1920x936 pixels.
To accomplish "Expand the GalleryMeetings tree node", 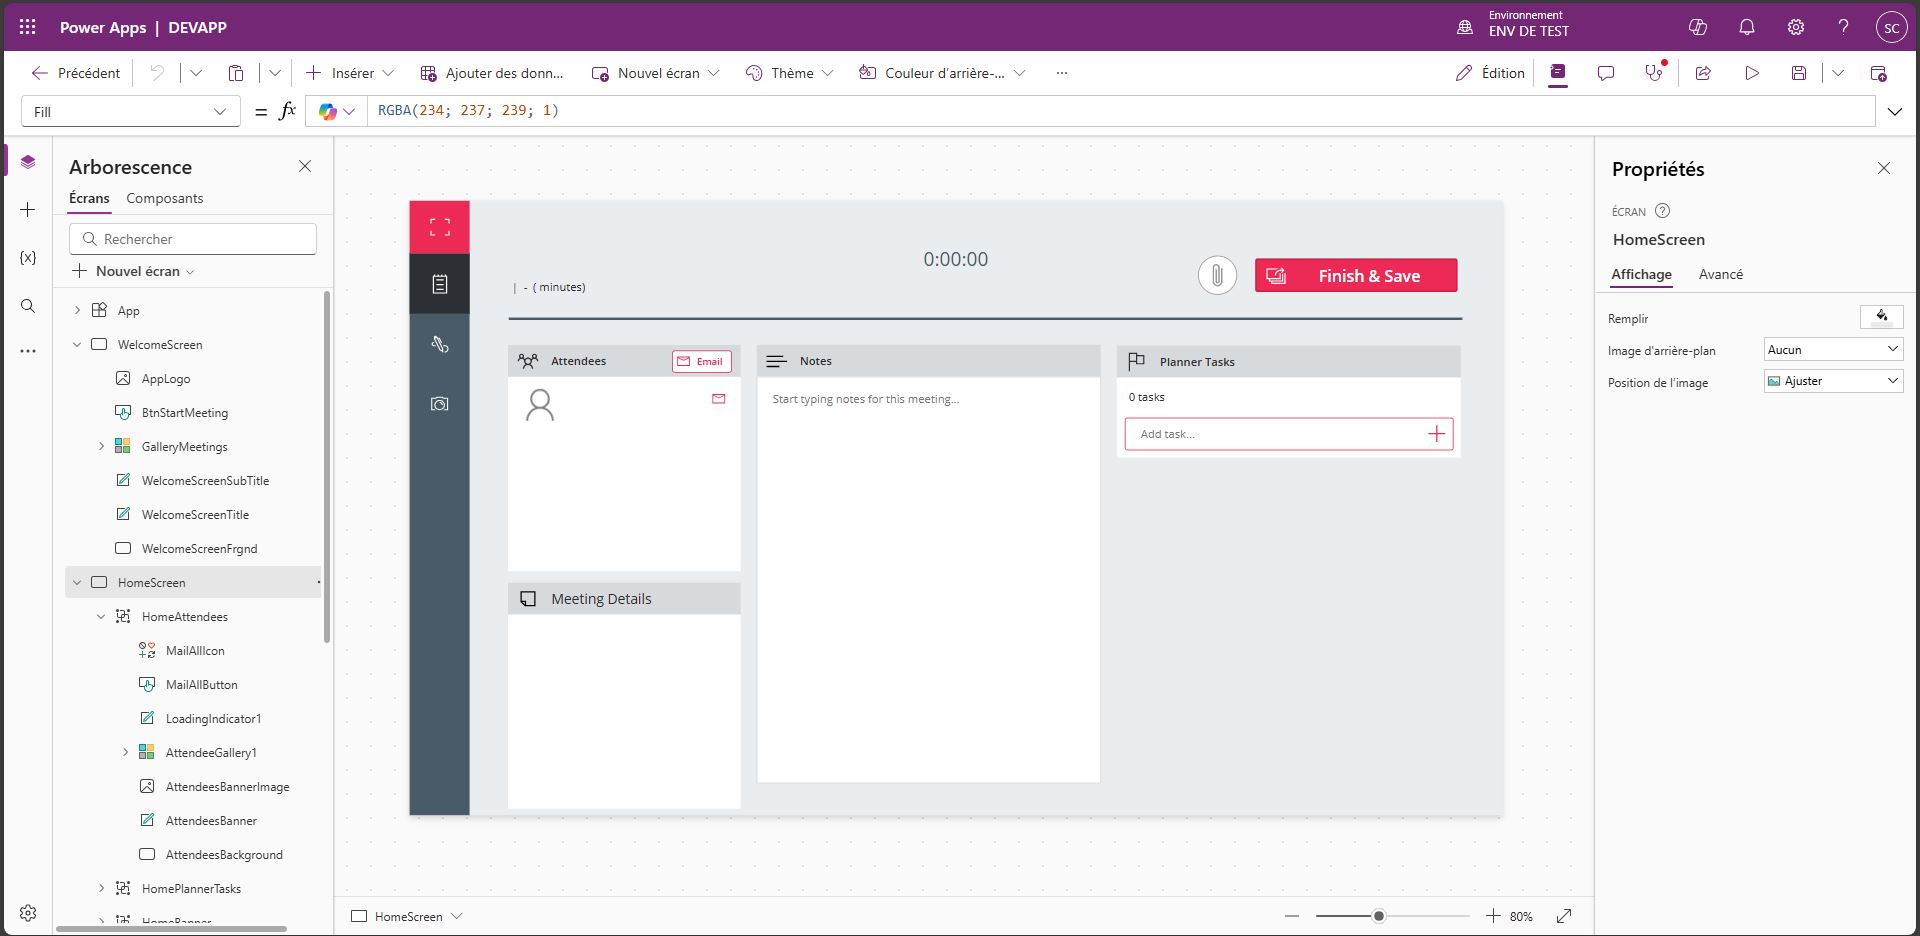I will [x=101, y=447].
